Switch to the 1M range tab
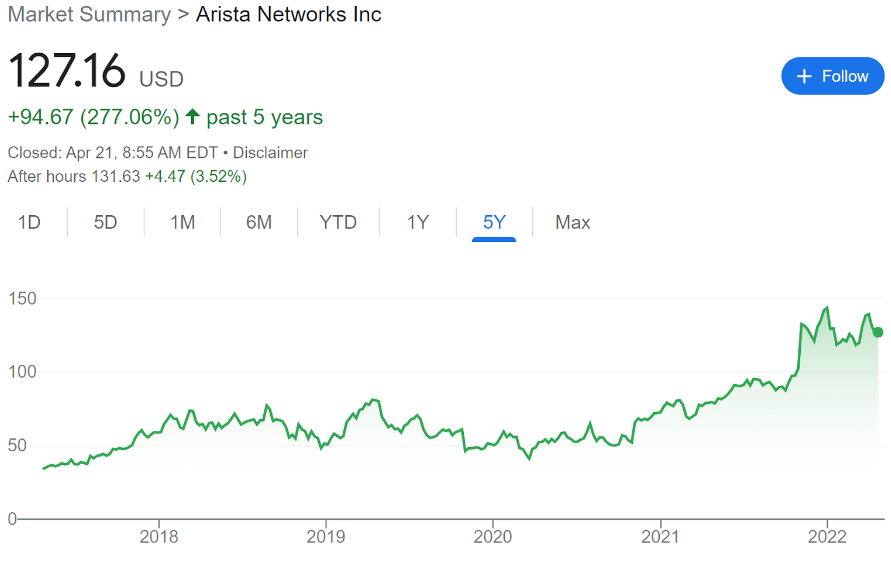The image size is (891, 566). (x=182, y=222)
